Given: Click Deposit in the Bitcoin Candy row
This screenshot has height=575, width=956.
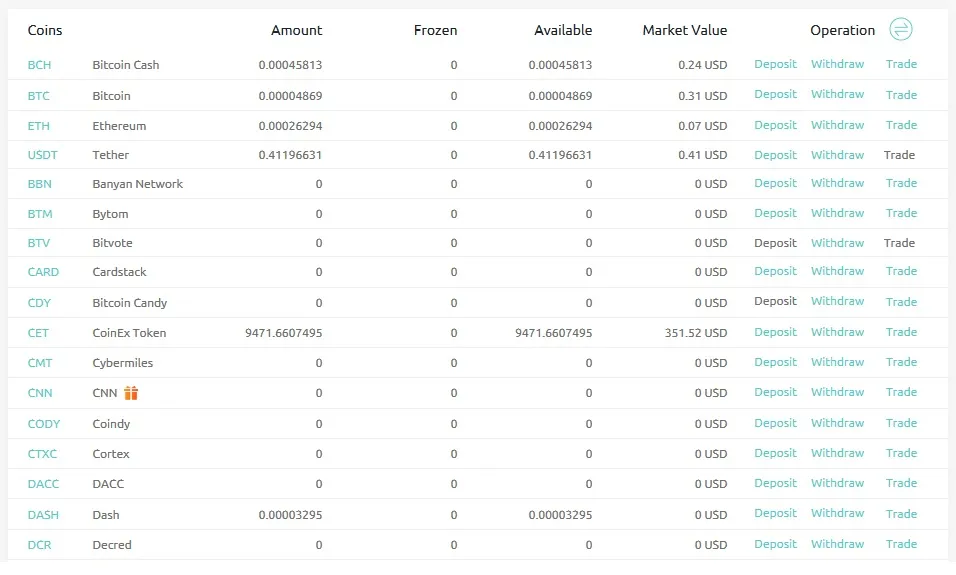Looking at the screenshot, I should pyautogui.click(x=776, y=301).
